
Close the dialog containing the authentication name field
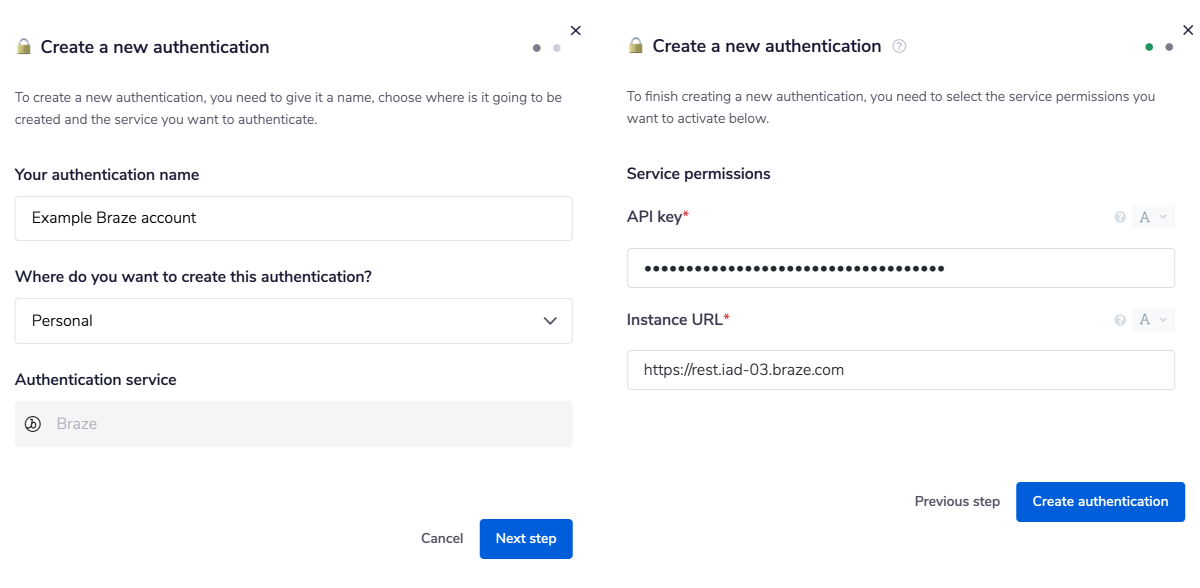(x=574, y=31)
